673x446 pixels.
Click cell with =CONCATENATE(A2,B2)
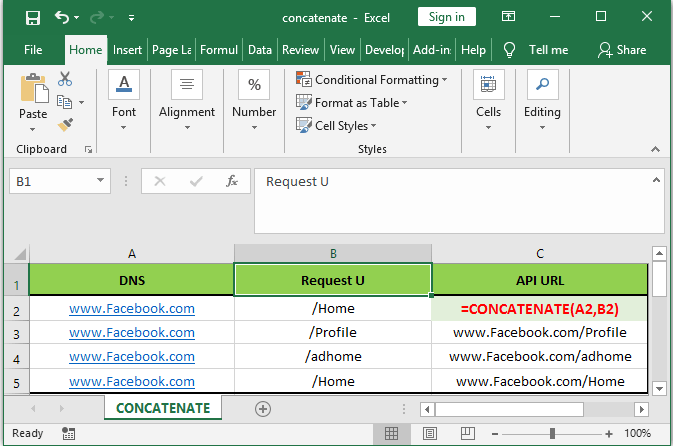coord(540,309)
